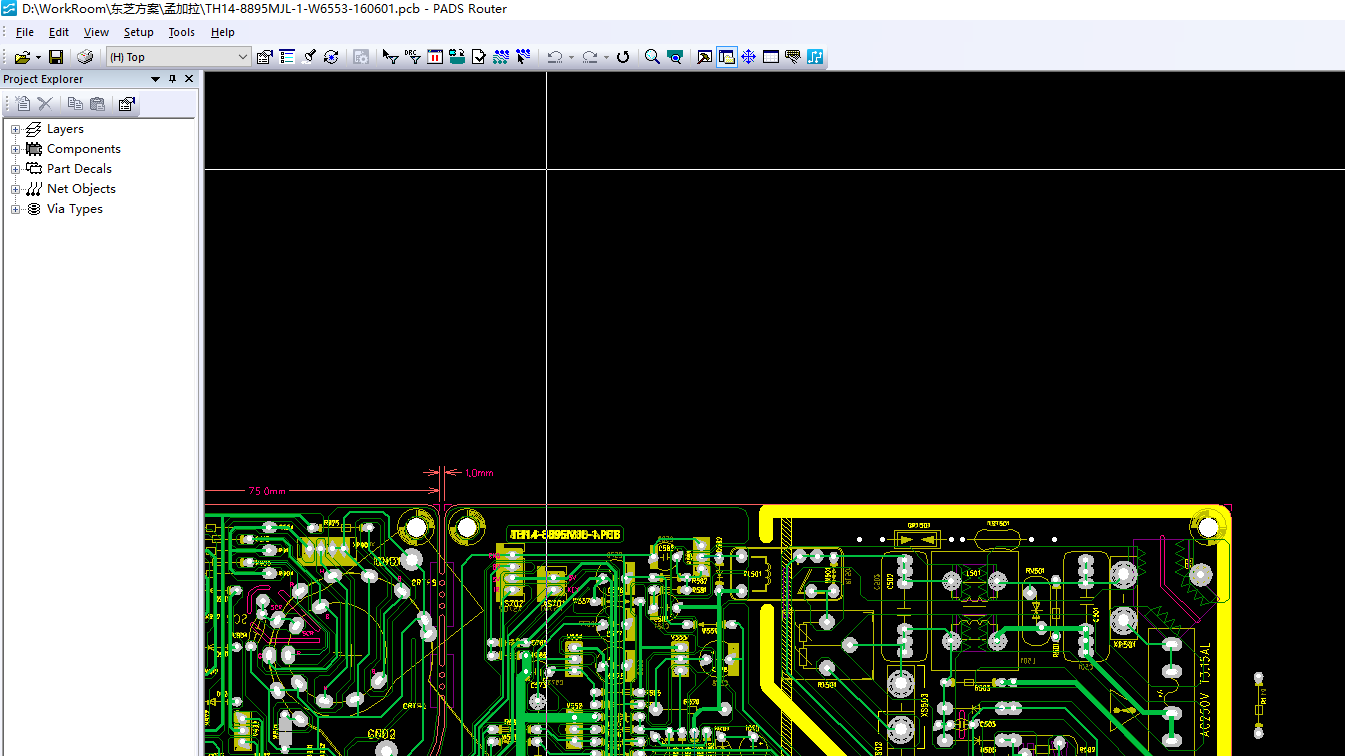
Task: Click the teal icon right of the Zoom magnifier
Action: click(675, 57)
